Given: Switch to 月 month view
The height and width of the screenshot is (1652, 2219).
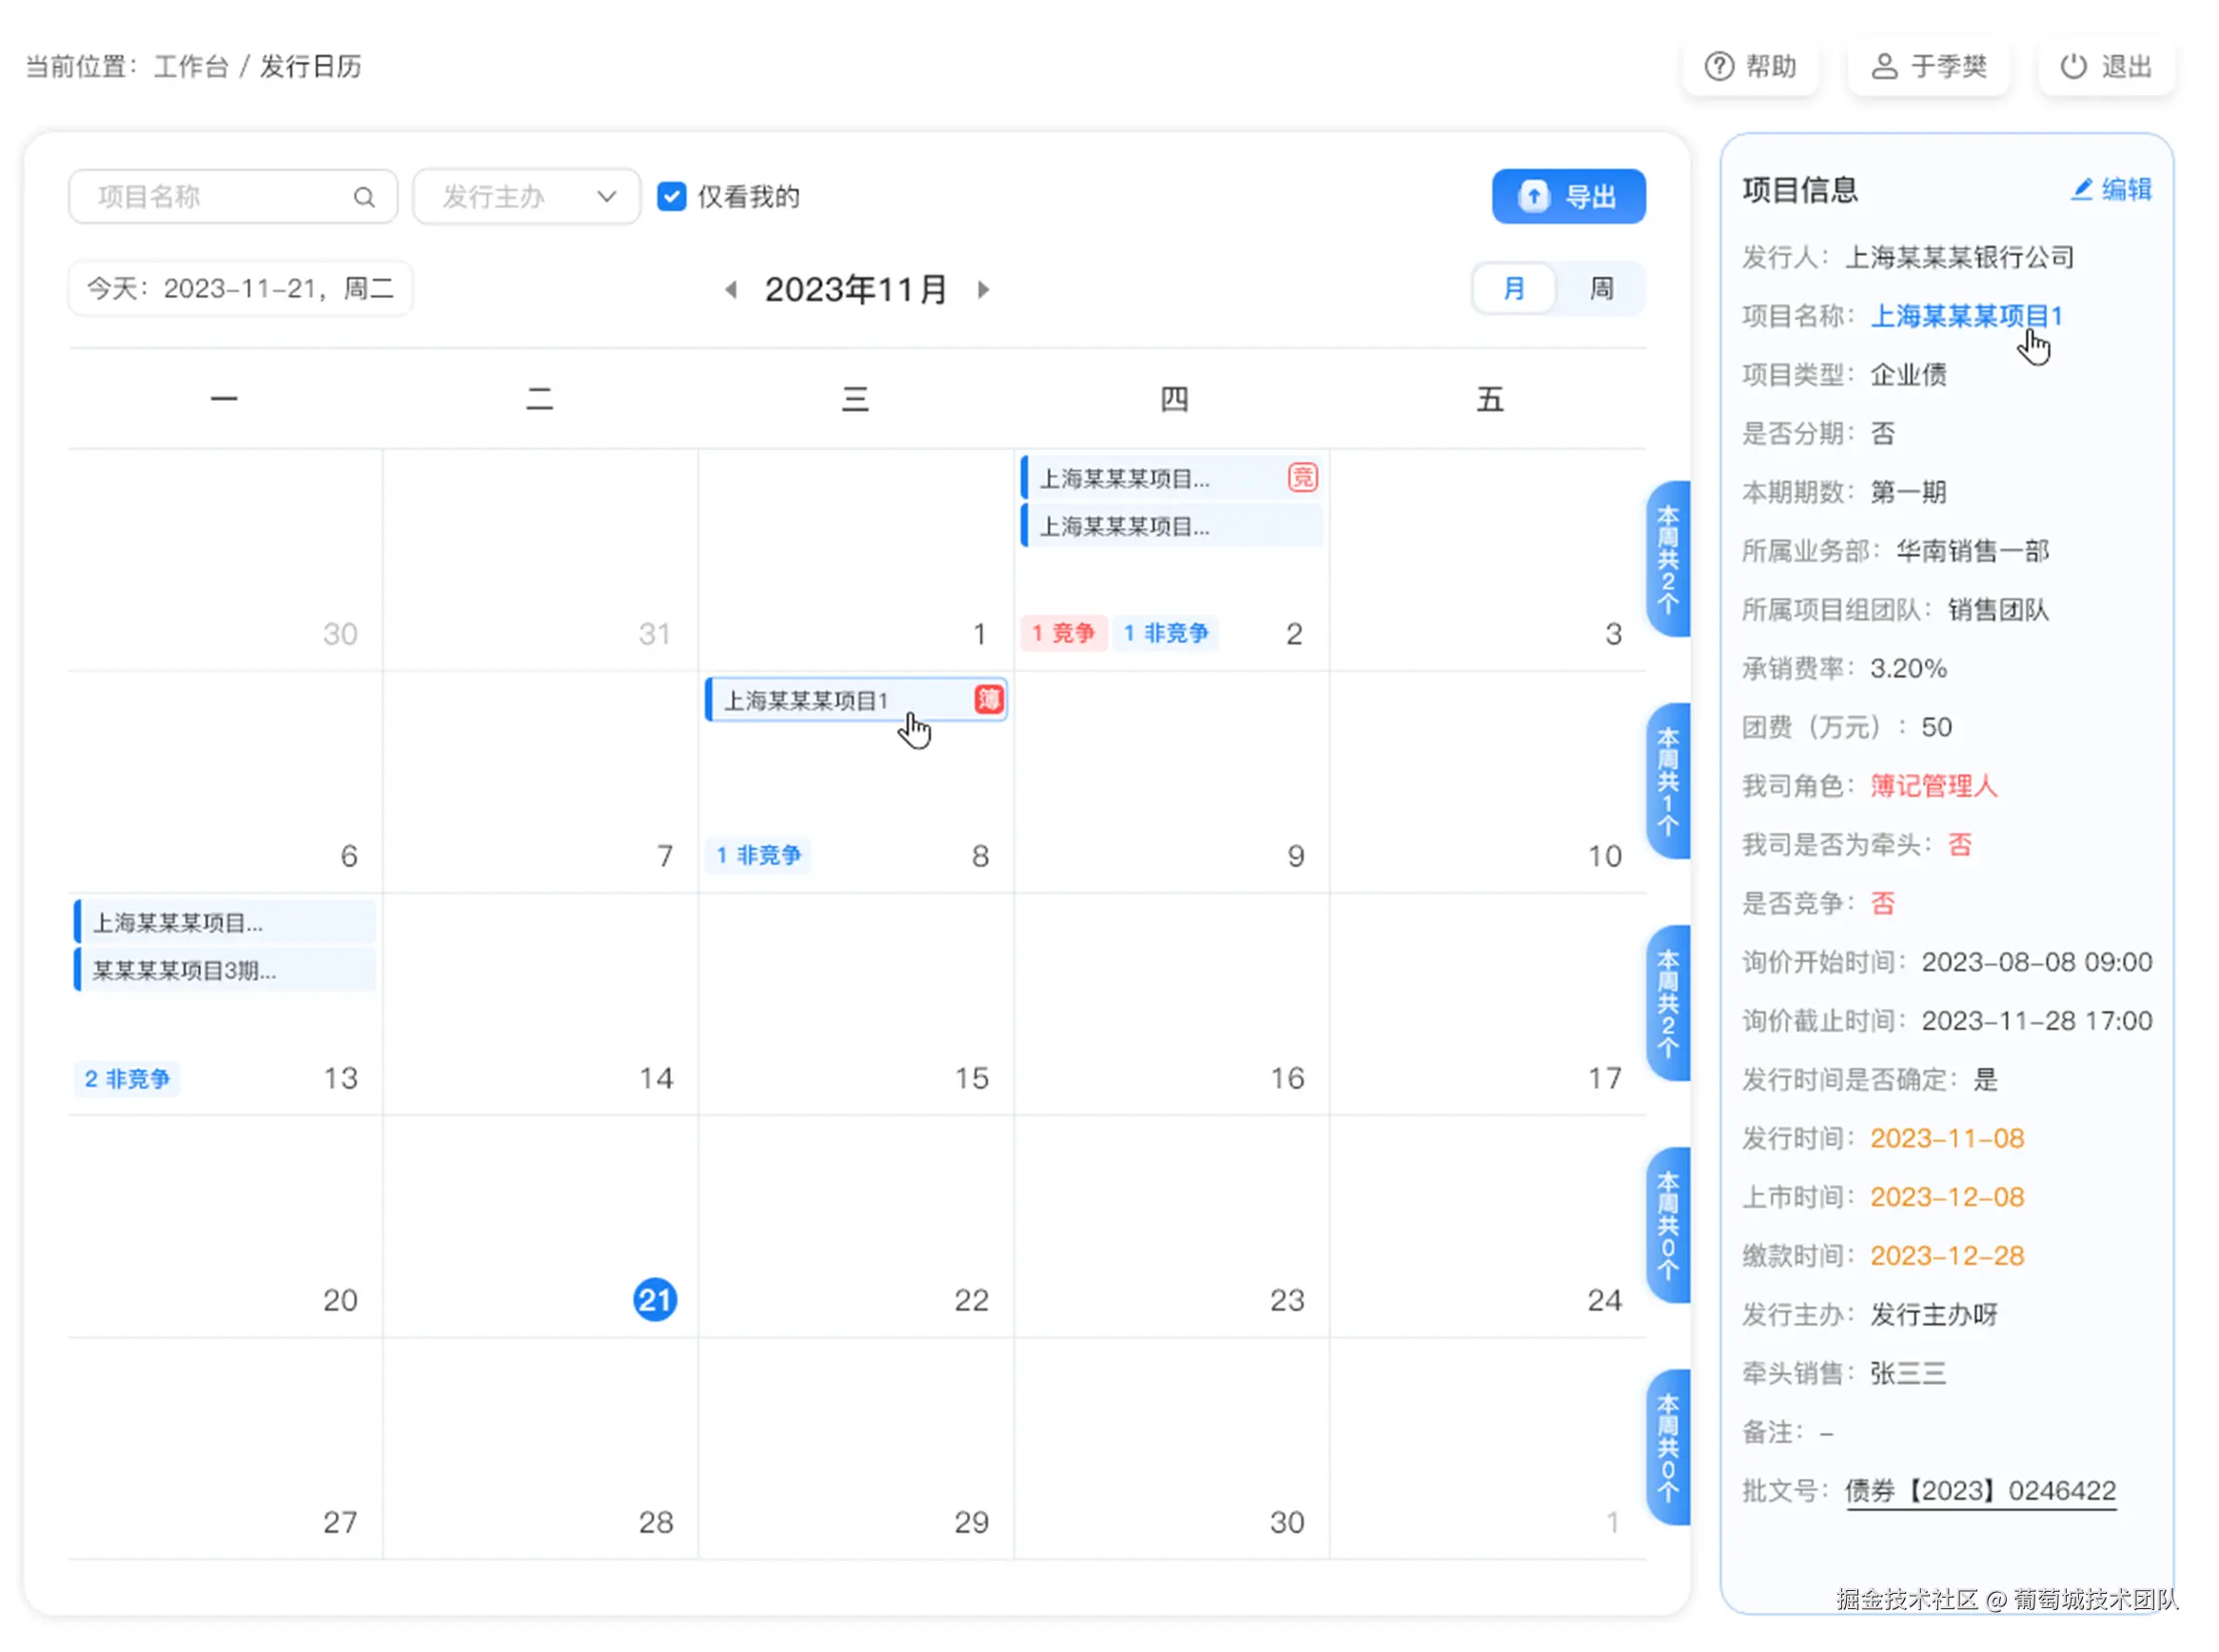Looking at the screenshot, I should (1514, 289).
